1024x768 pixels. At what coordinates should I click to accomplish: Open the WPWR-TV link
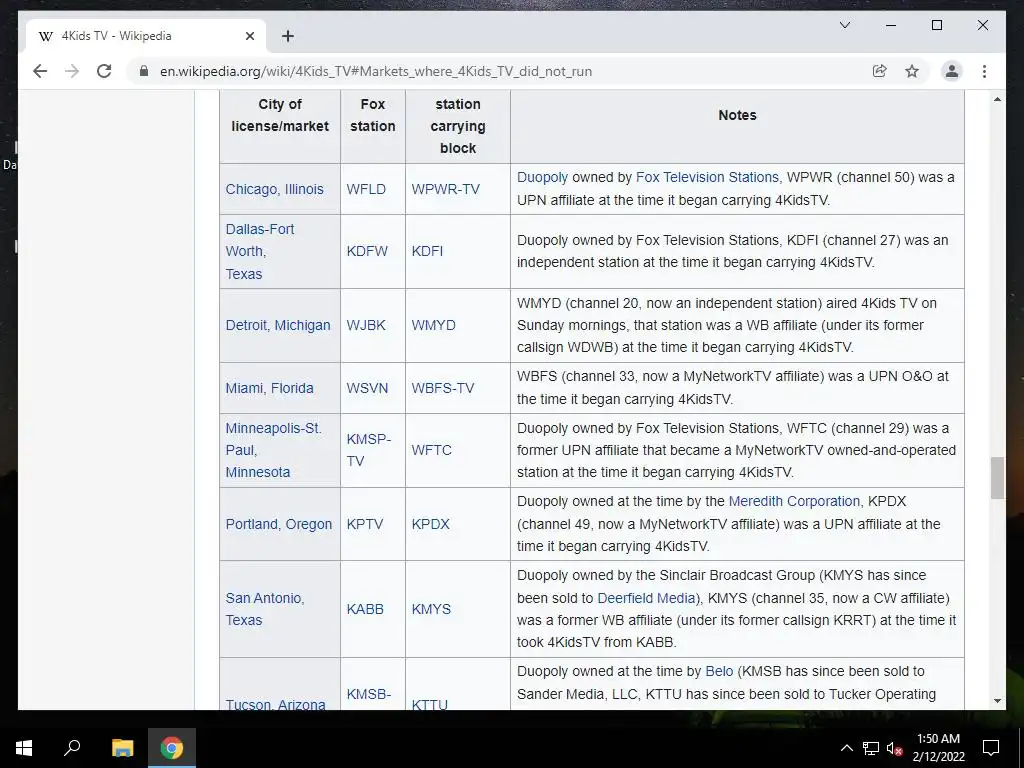click(x=445, y=189)
